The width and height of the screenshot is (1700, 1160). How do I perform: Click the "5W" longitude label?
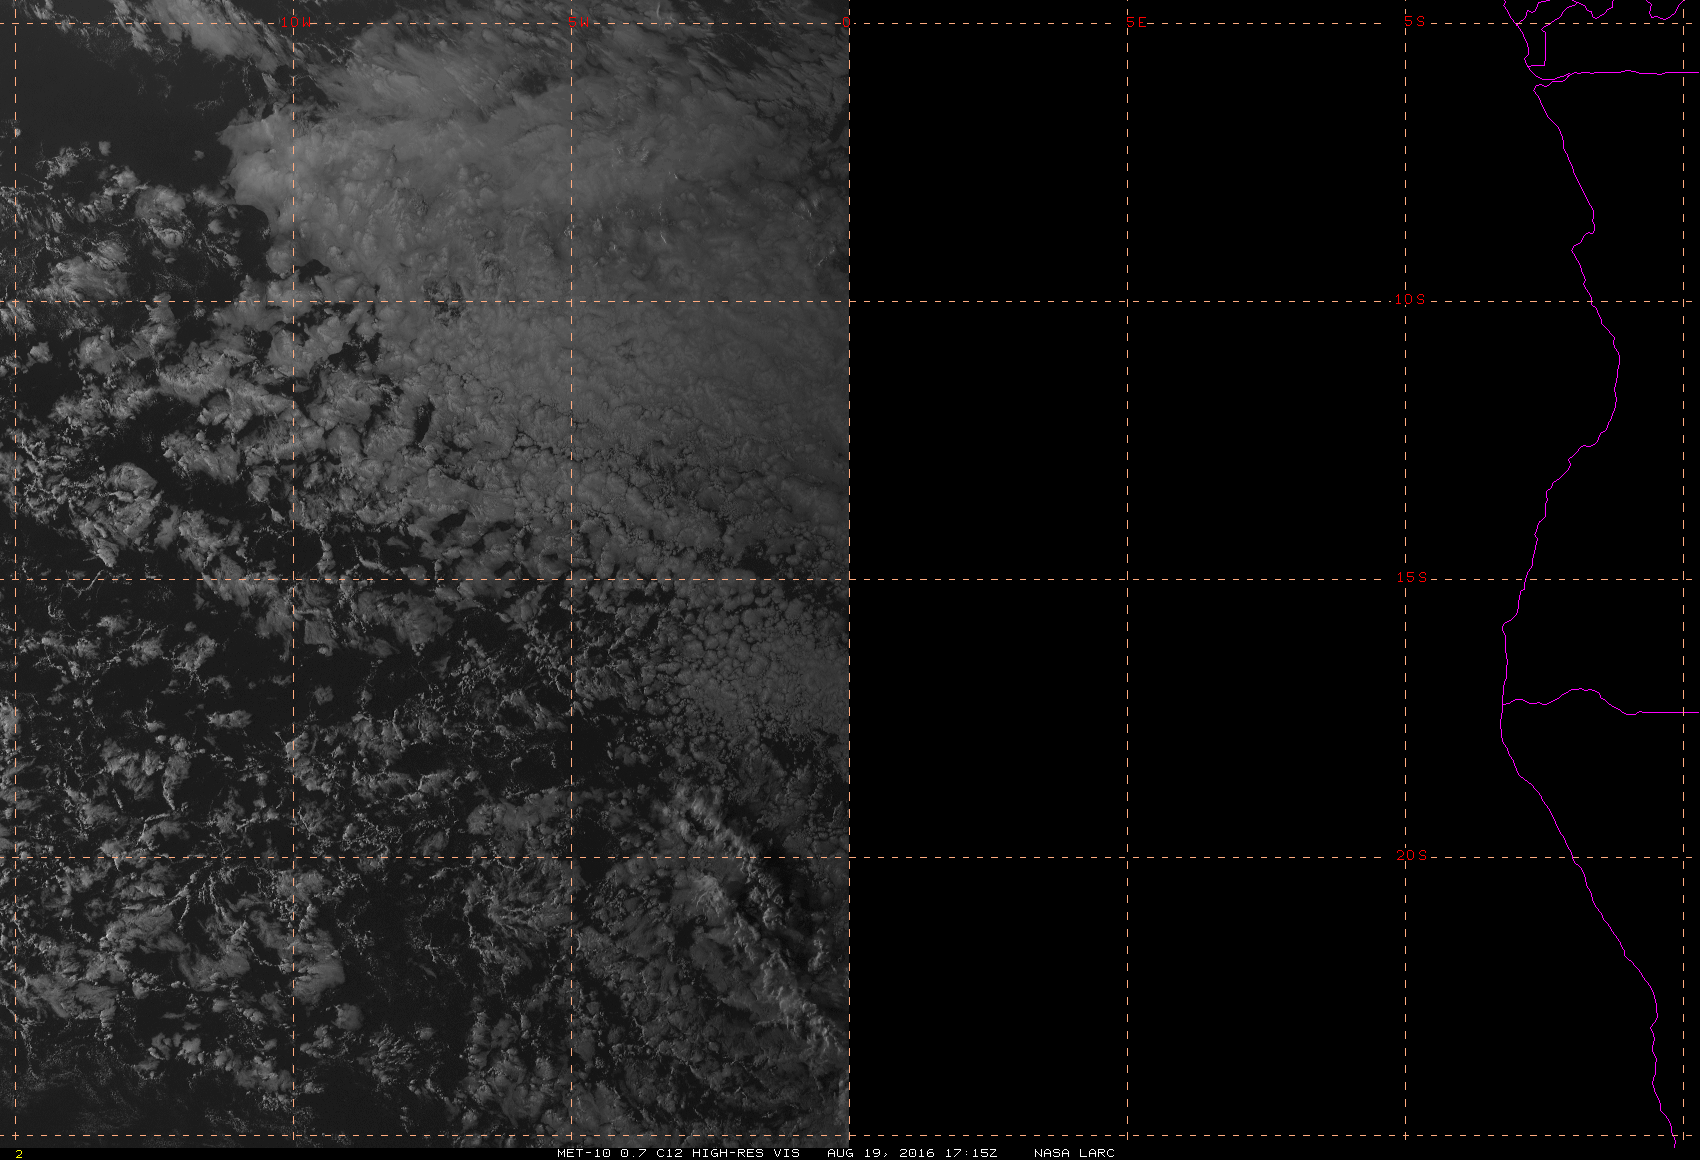point(576,22)
